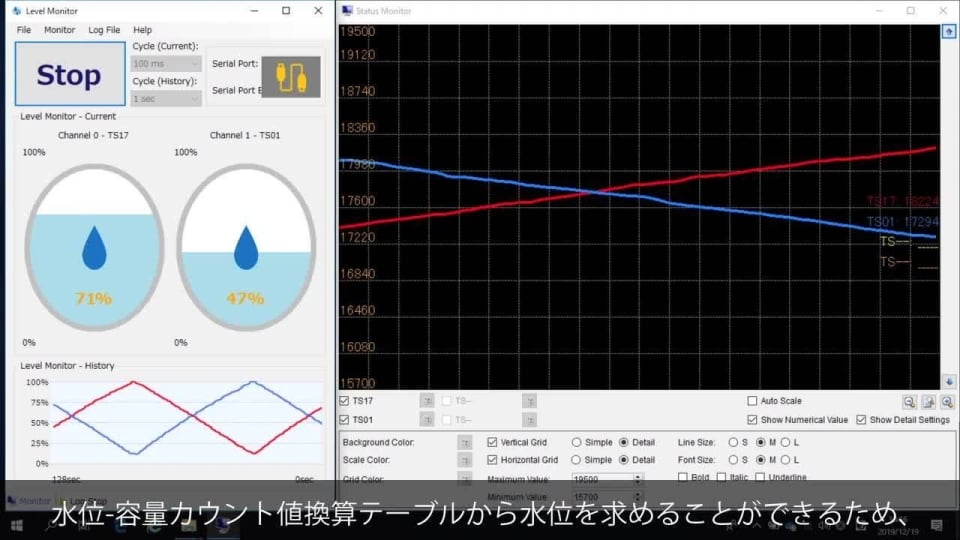
Task: Select Simple for Vertical Grid
Action: coord(576,442)
